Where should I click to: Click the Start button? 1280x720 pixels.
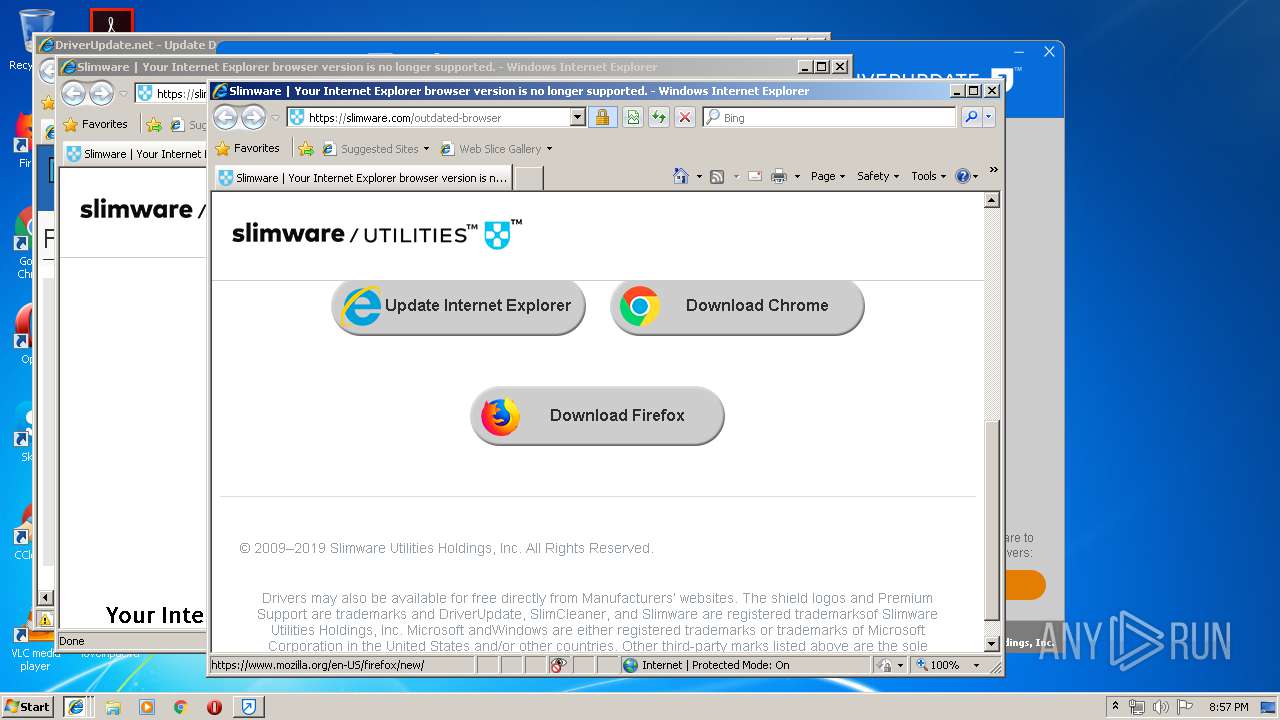27,706
